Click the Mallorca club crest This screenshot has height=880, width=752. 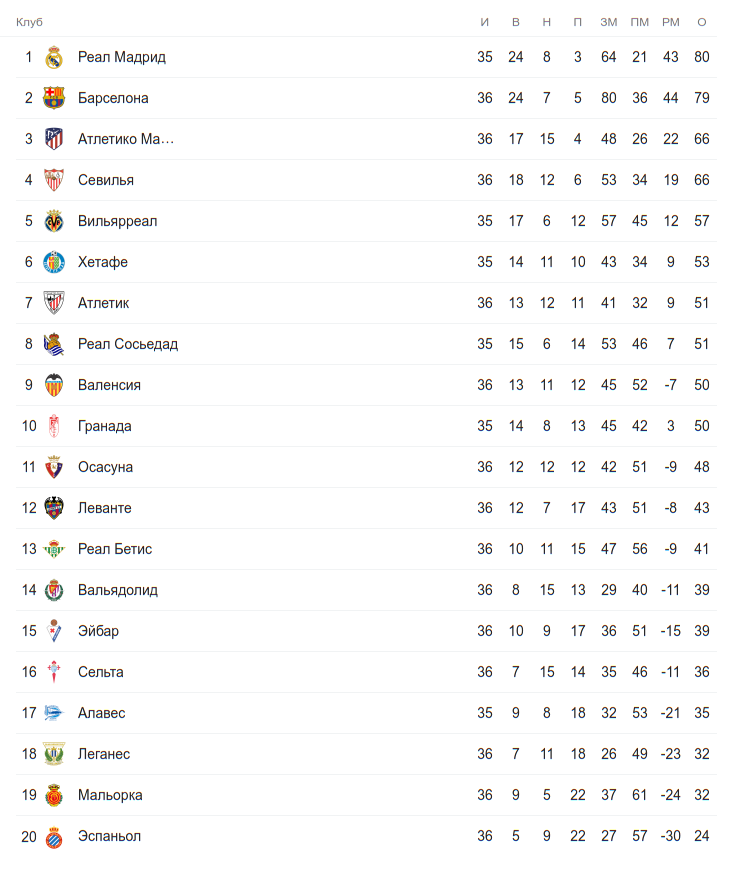pos(54,795)
